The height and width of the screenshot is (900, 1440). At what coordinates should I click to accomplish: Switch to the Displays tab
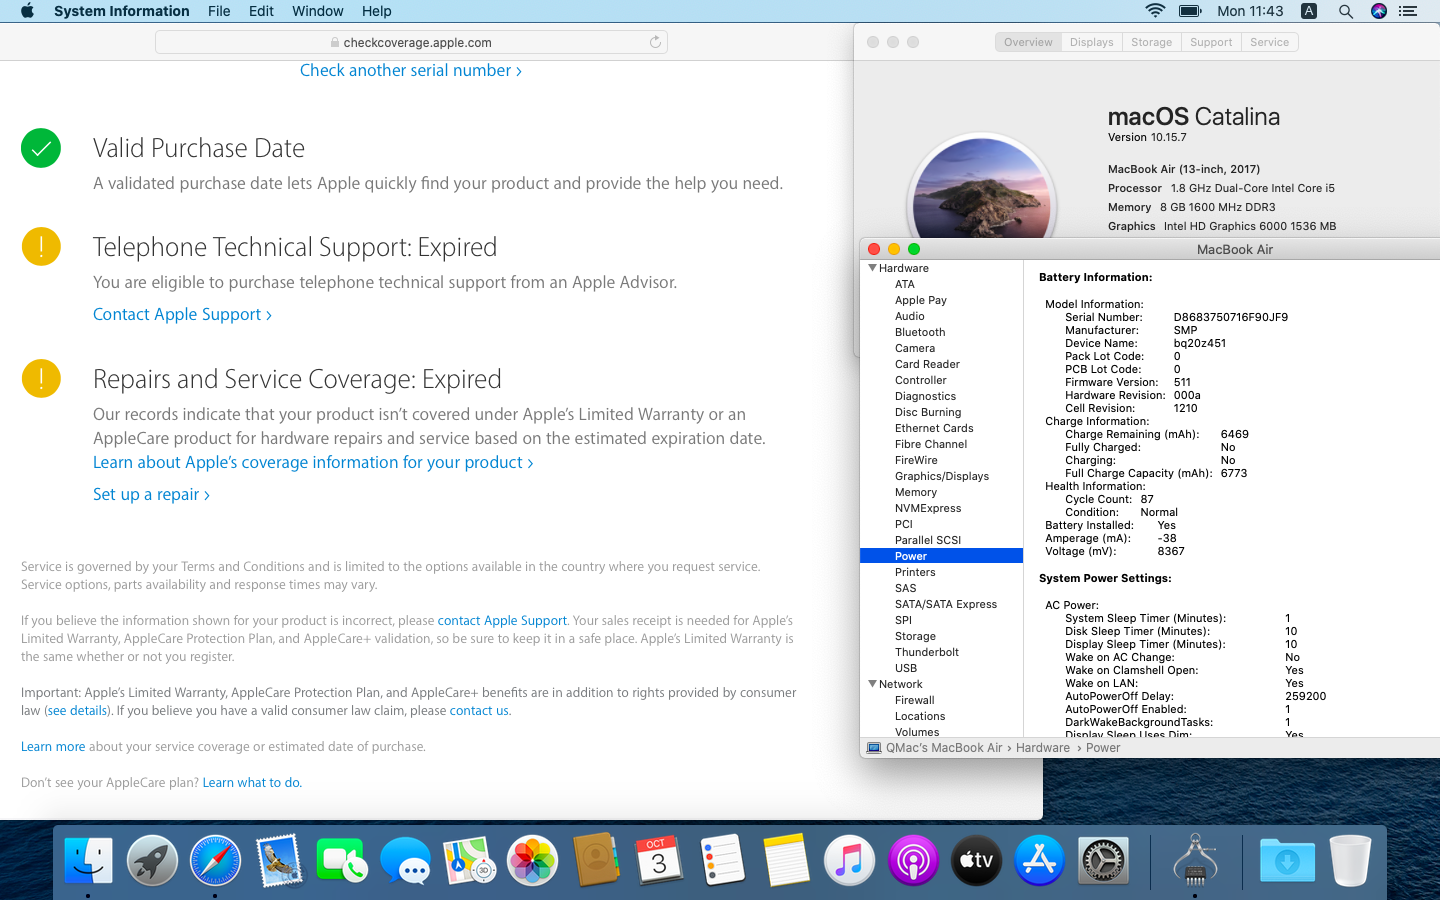point(1091,42)
